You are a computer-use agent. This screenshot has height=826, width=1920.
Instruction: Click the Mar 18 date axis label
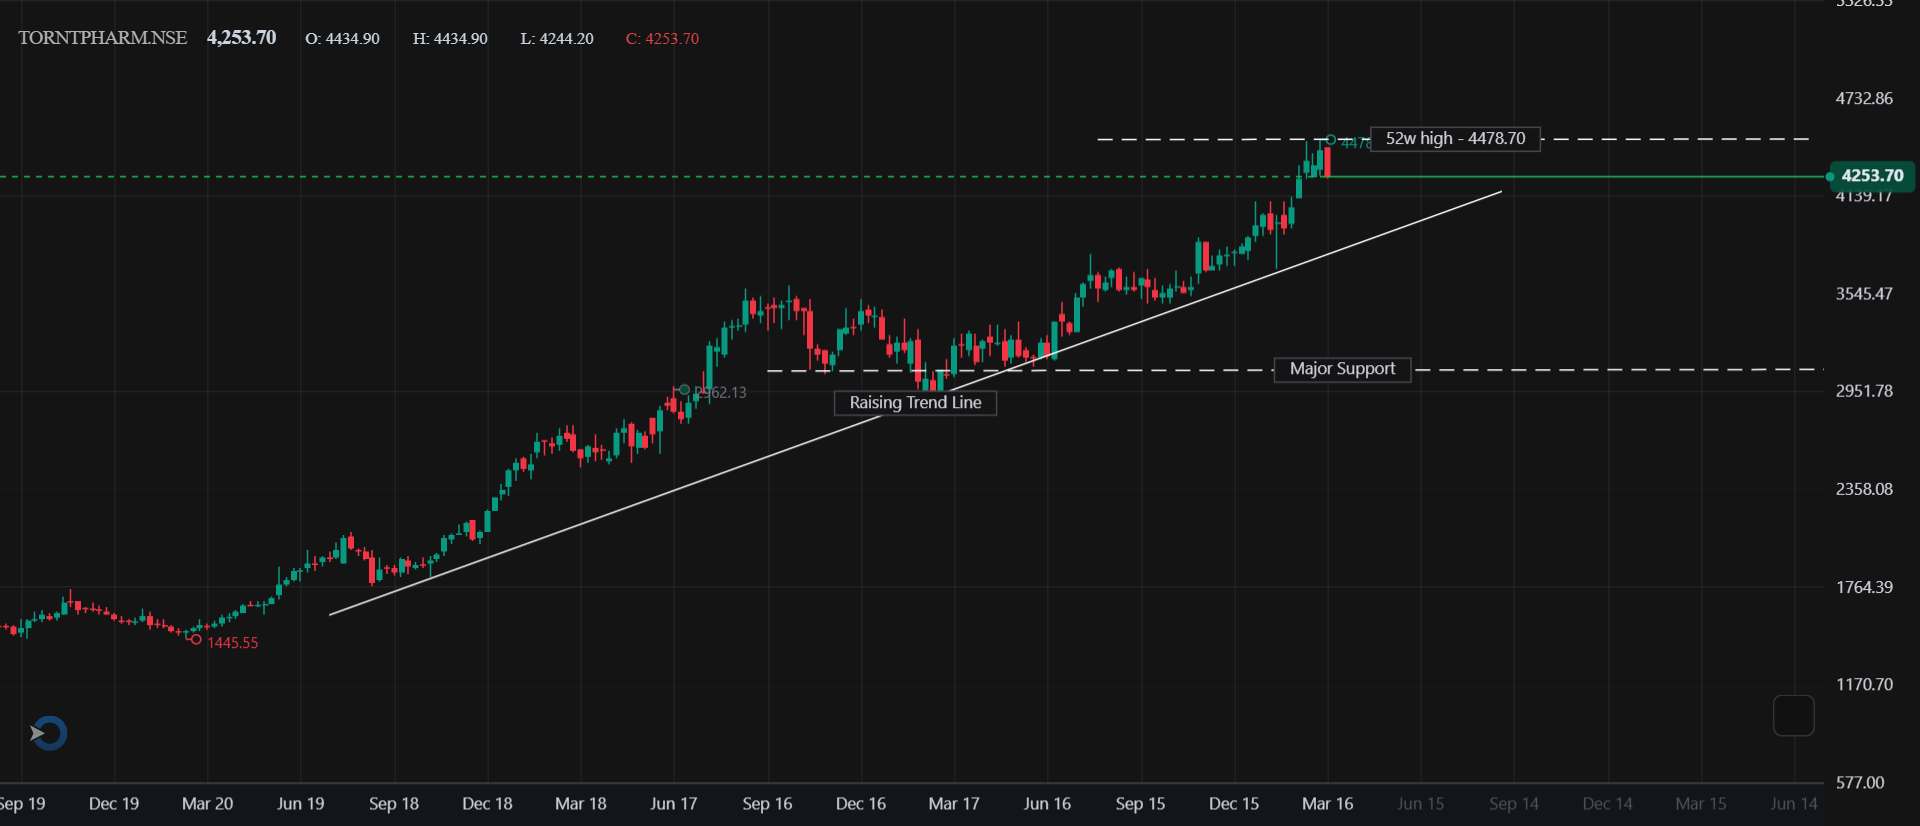(581, 804)
